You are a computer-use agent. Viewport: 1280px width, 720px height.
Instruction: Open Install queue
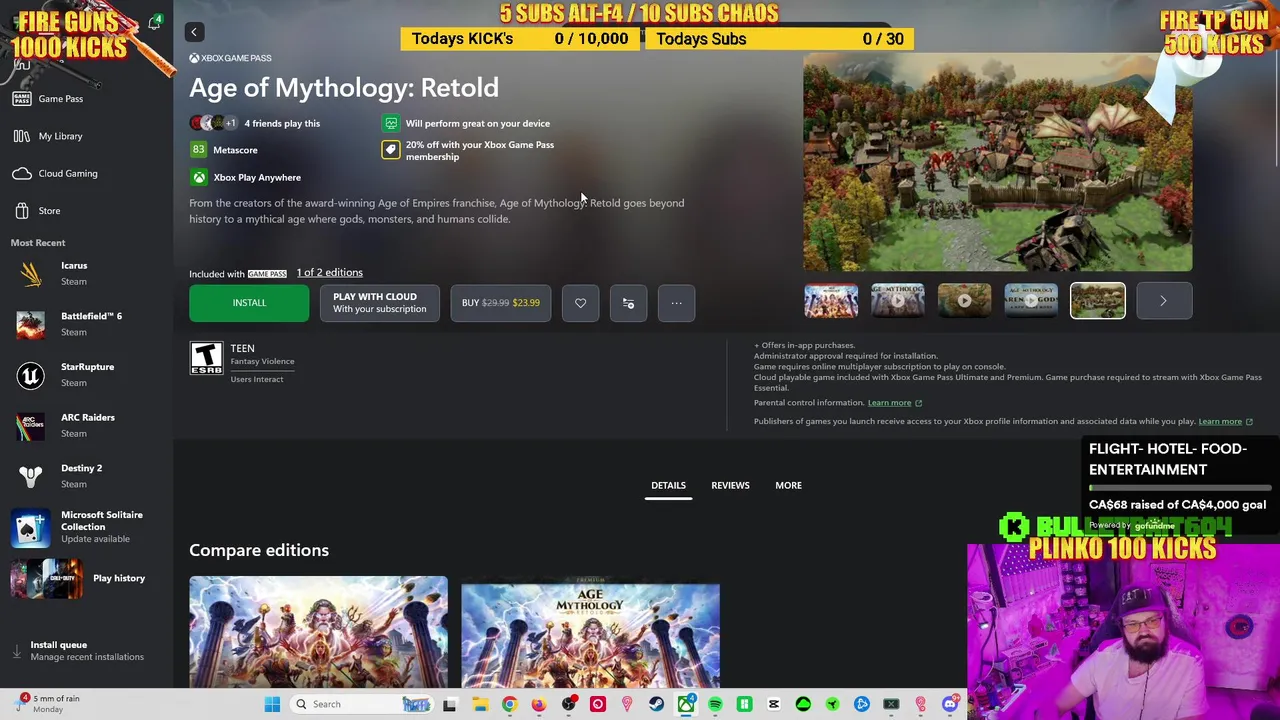tap(86, 651)
